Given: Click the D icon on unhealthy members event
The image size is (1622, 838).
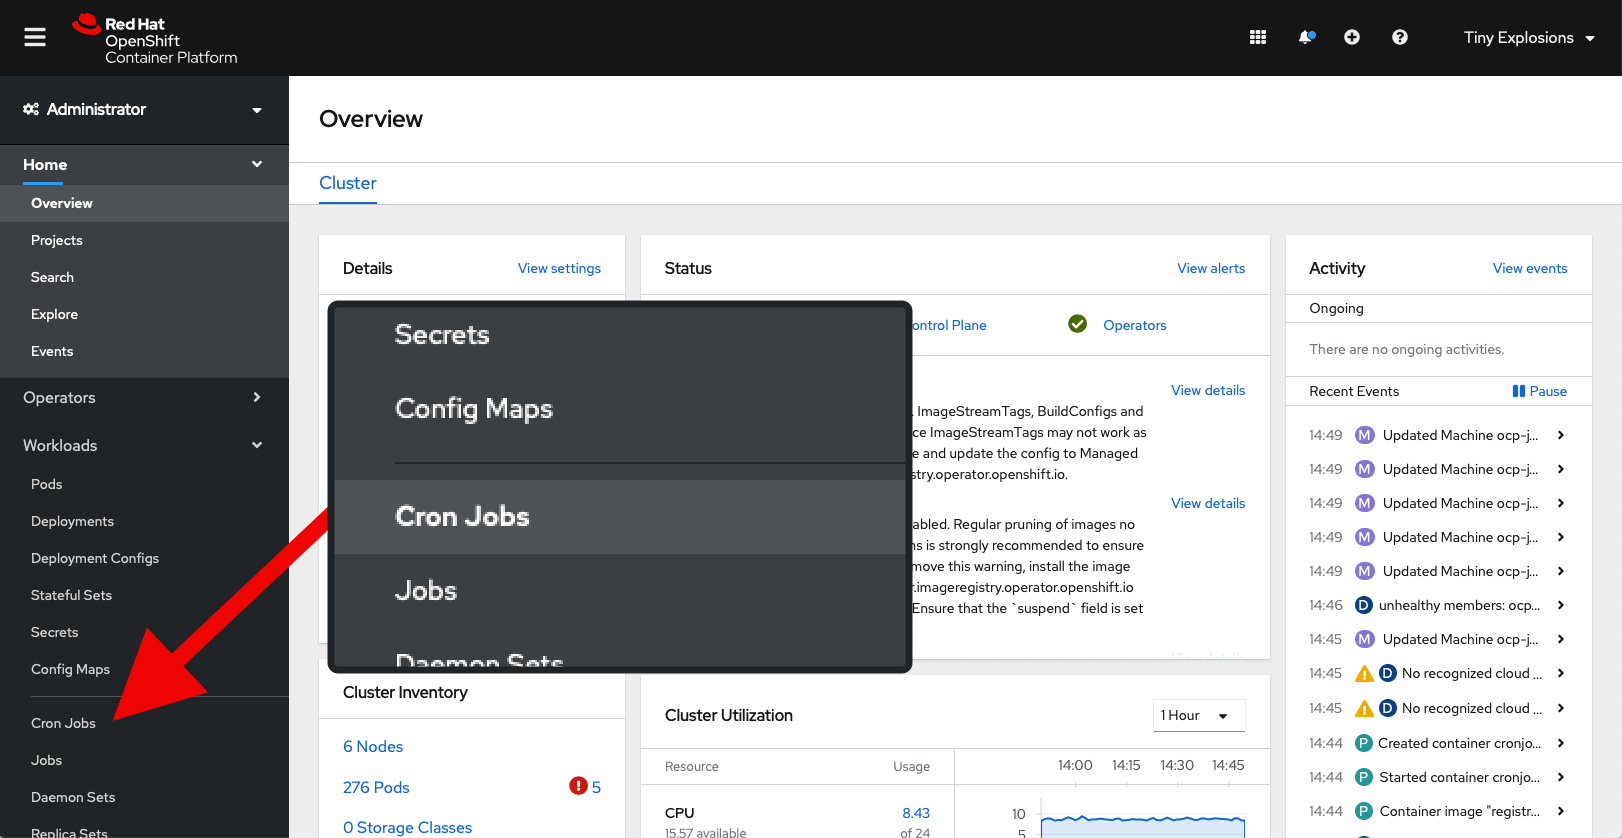Looking at the screenshot, I should tap(1363, 605).
